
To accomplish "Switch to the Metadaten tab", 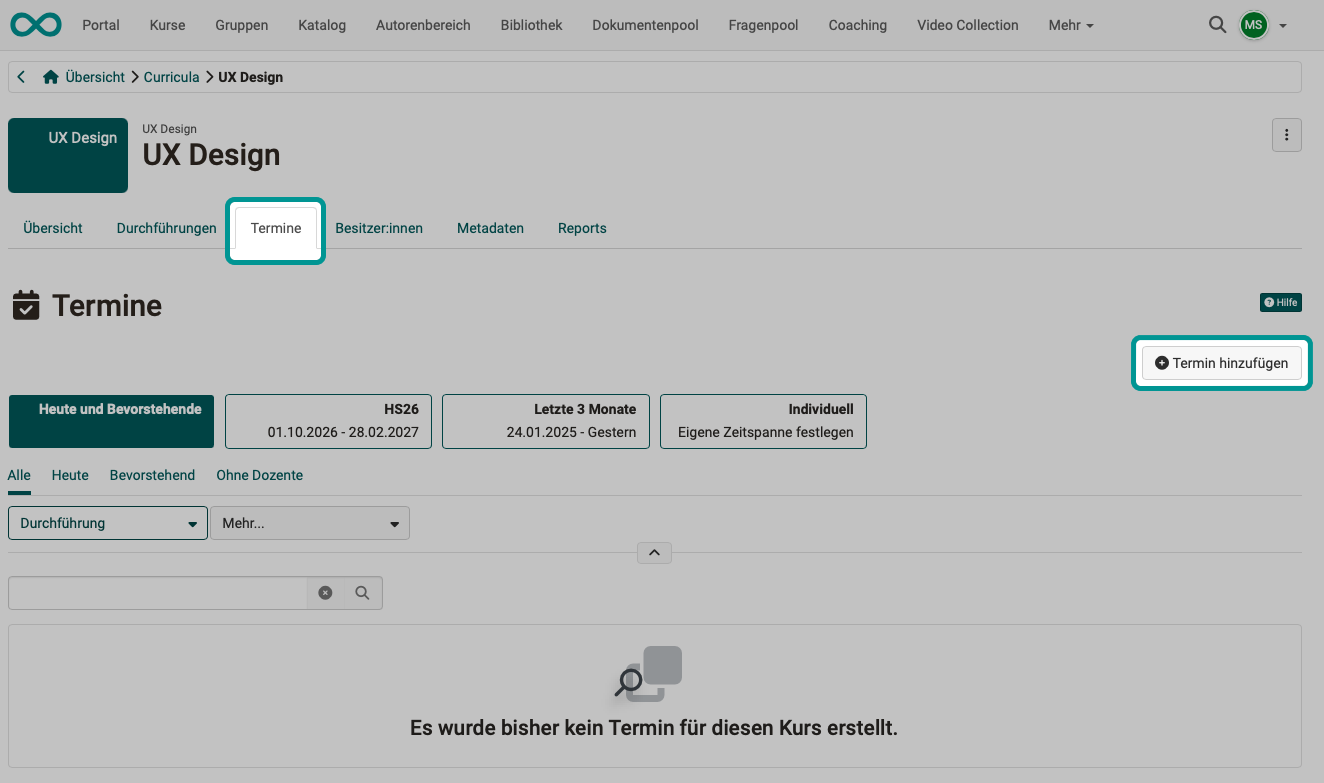I will (x=490, y=228).
